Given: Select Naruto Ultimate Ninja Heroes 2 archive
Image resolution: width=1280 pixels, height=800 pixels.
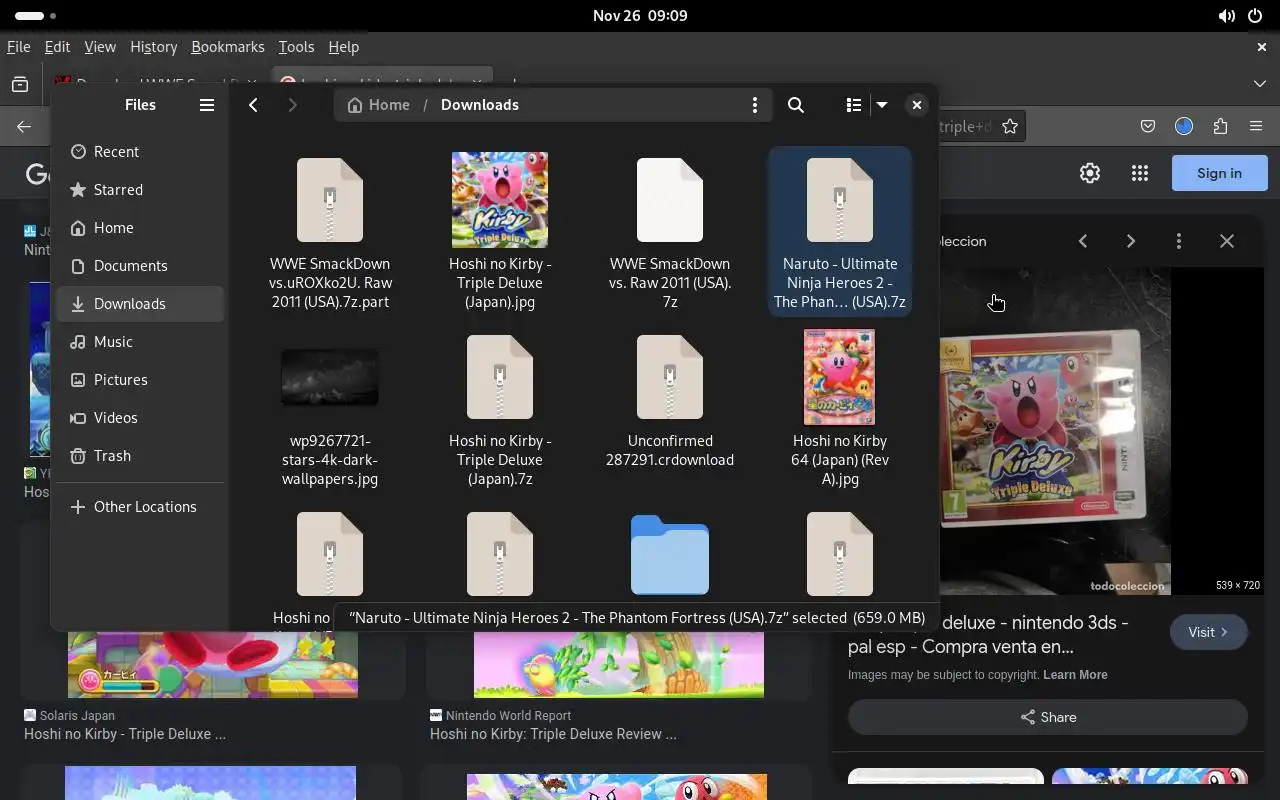Looking at the screenshot, I should point(840,232).
